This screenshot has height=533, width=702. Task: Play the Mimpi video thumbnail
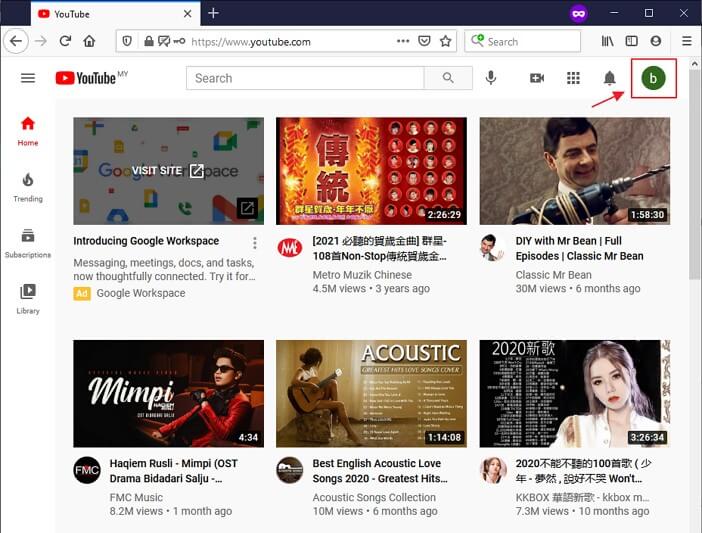169,393
